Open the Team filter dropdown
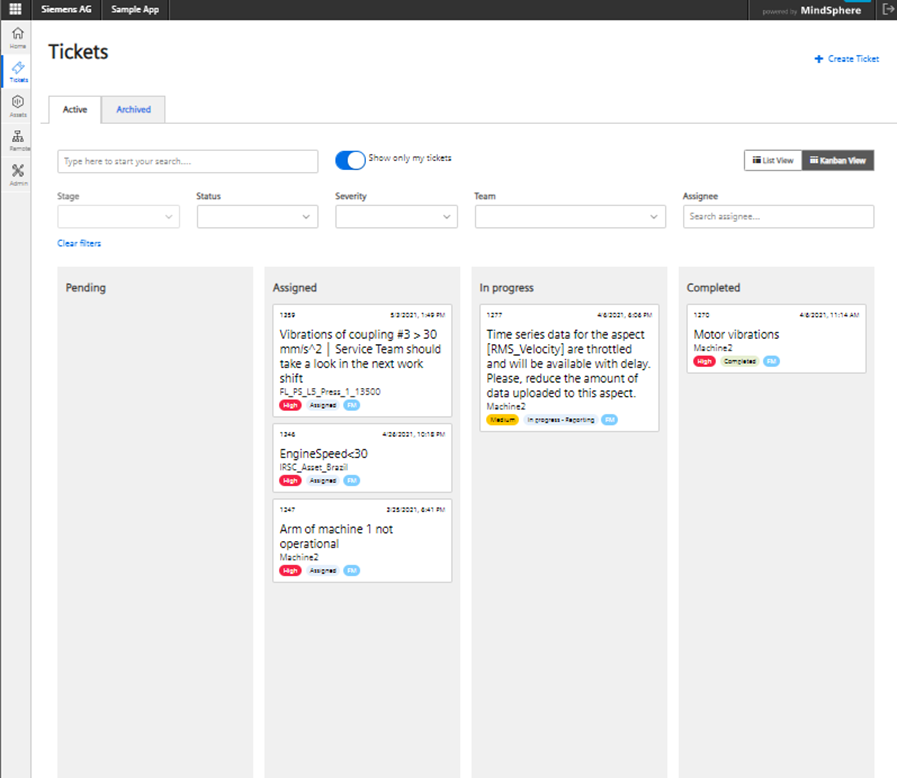This screenshot has width=897, height=778. point(570,217)
